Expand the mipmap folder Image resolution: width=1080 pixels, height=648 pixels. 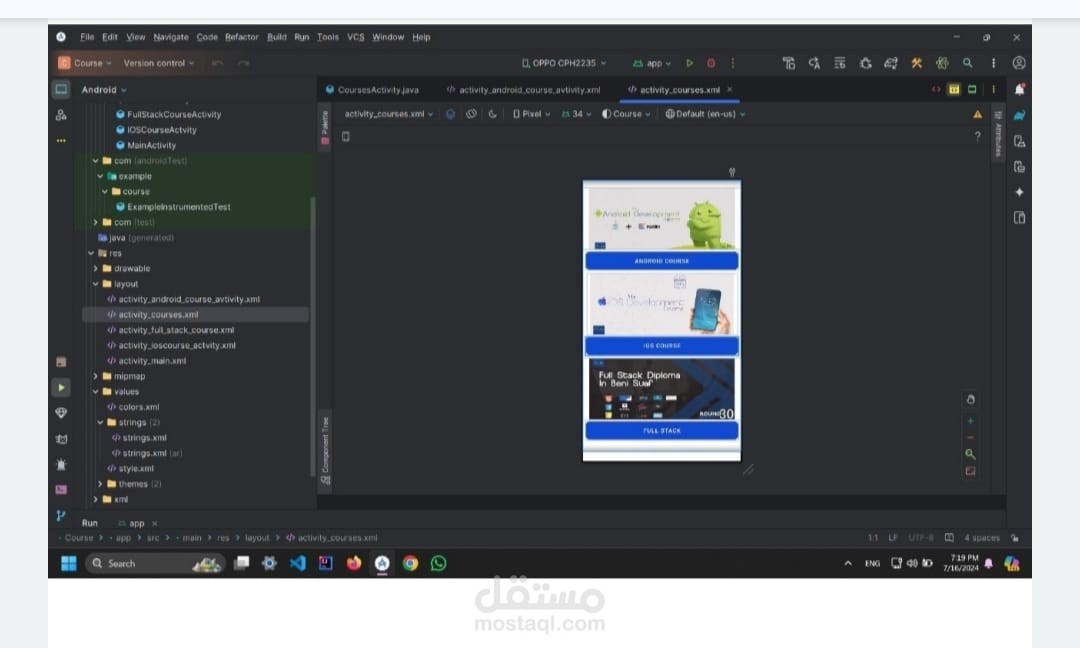[96, 376]
